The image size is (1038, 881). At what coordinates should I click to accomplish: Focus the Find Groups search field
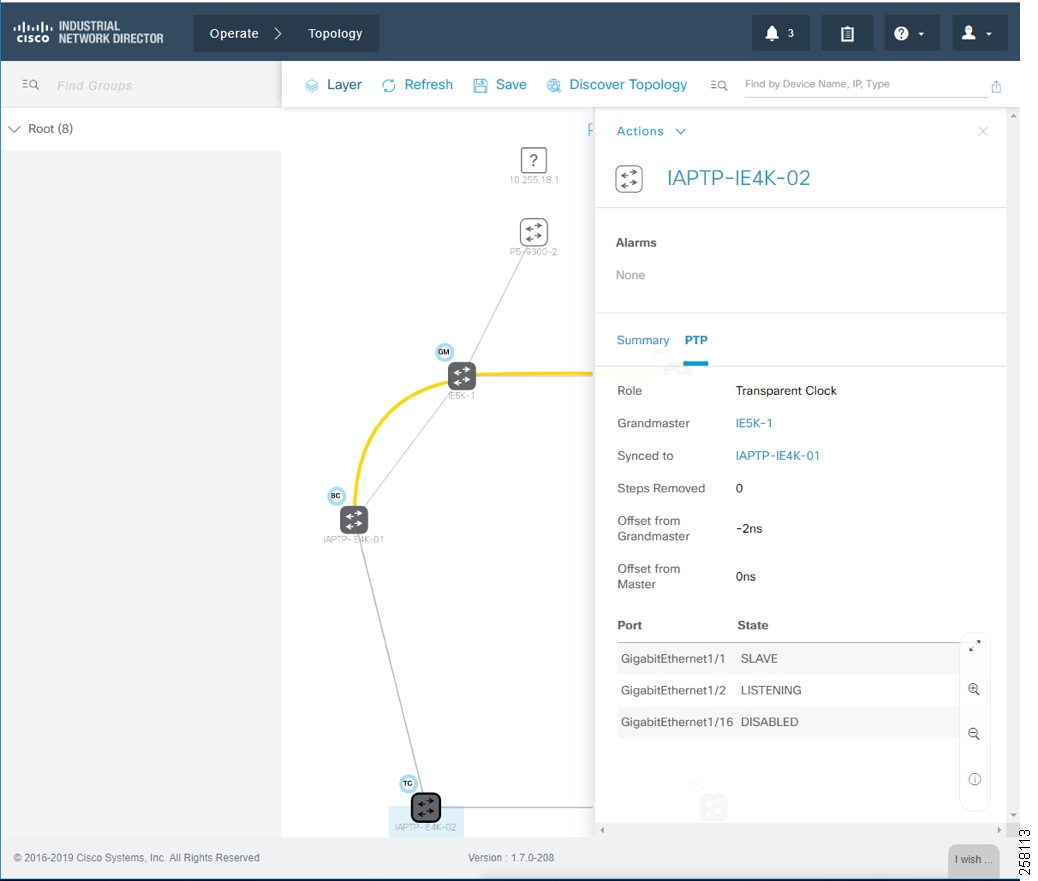coord(94,85)
